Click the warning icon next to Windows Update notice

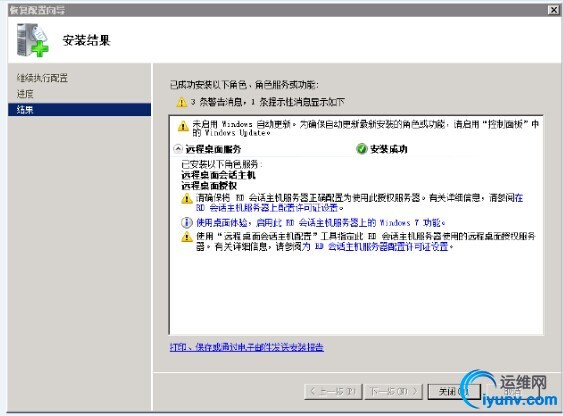(183, 126)
